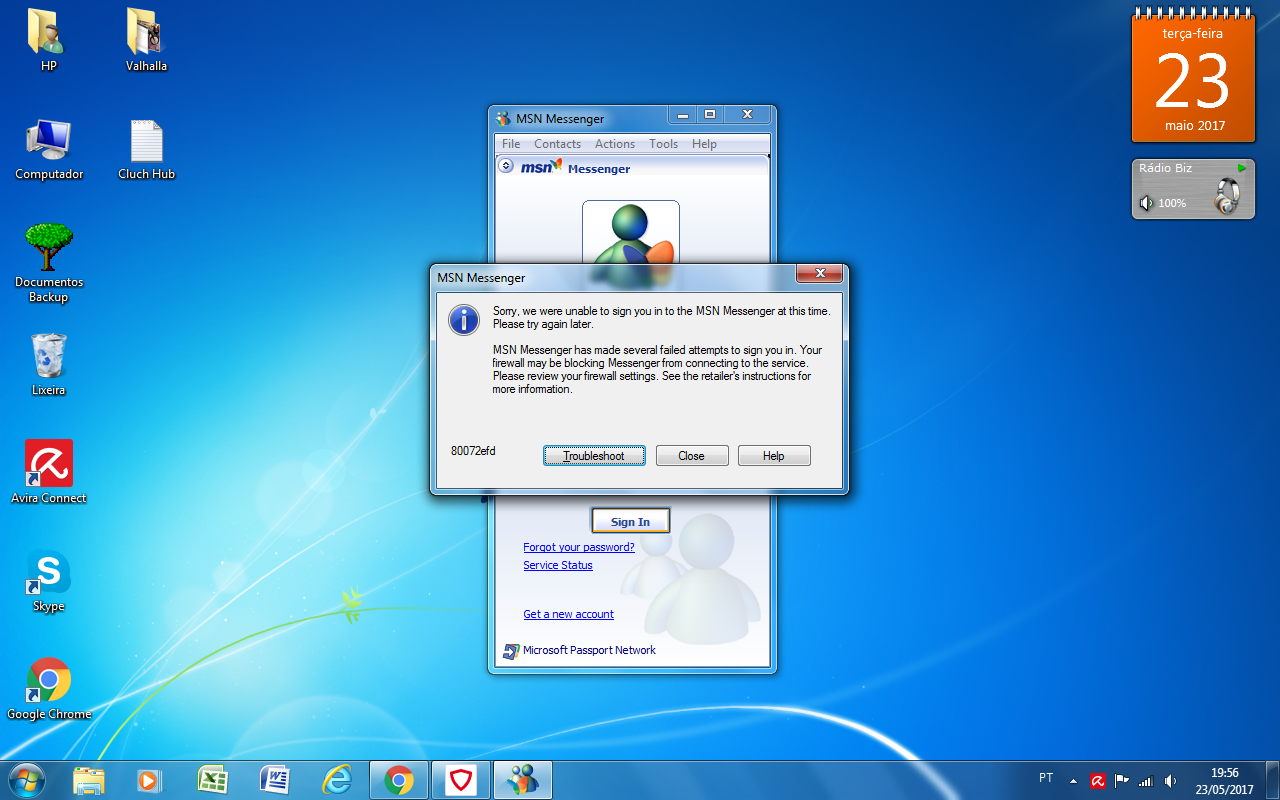Image resolution: width=1280 pixels, height=800 pixels.
Task: Play the Rádio Biz gadget
Action: [x=1241, y=168]
